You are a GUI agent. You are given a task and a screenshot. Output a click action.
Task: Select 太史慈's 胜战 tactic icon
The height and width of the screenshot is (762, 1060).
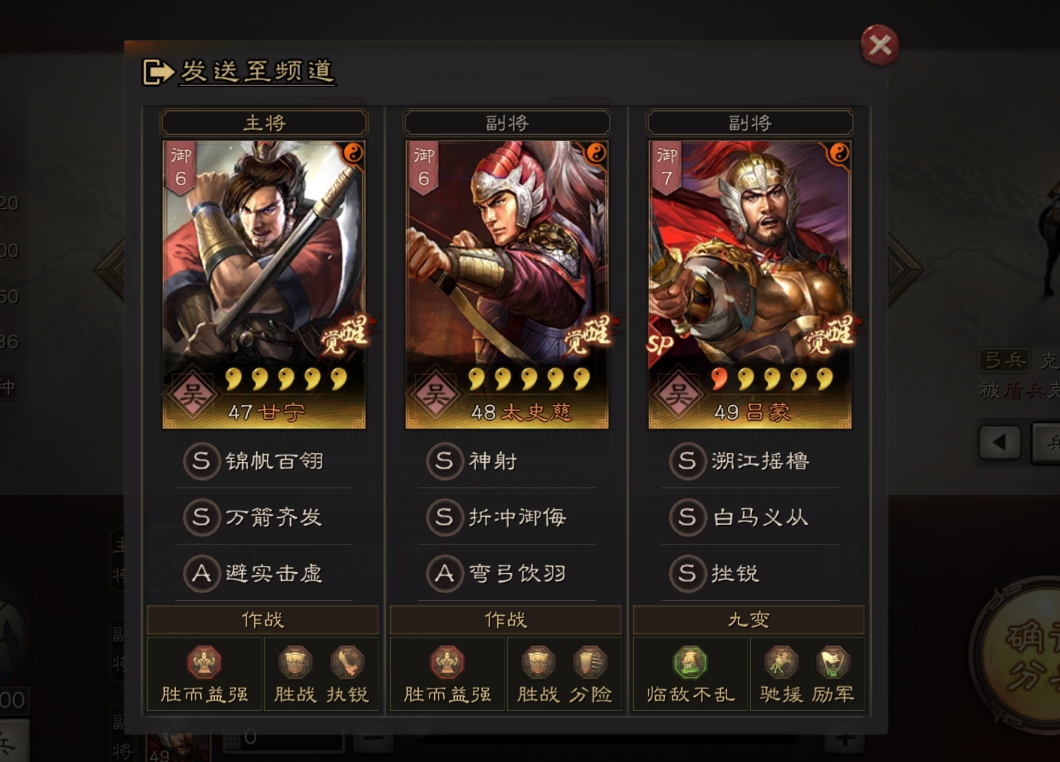point(538,662)
